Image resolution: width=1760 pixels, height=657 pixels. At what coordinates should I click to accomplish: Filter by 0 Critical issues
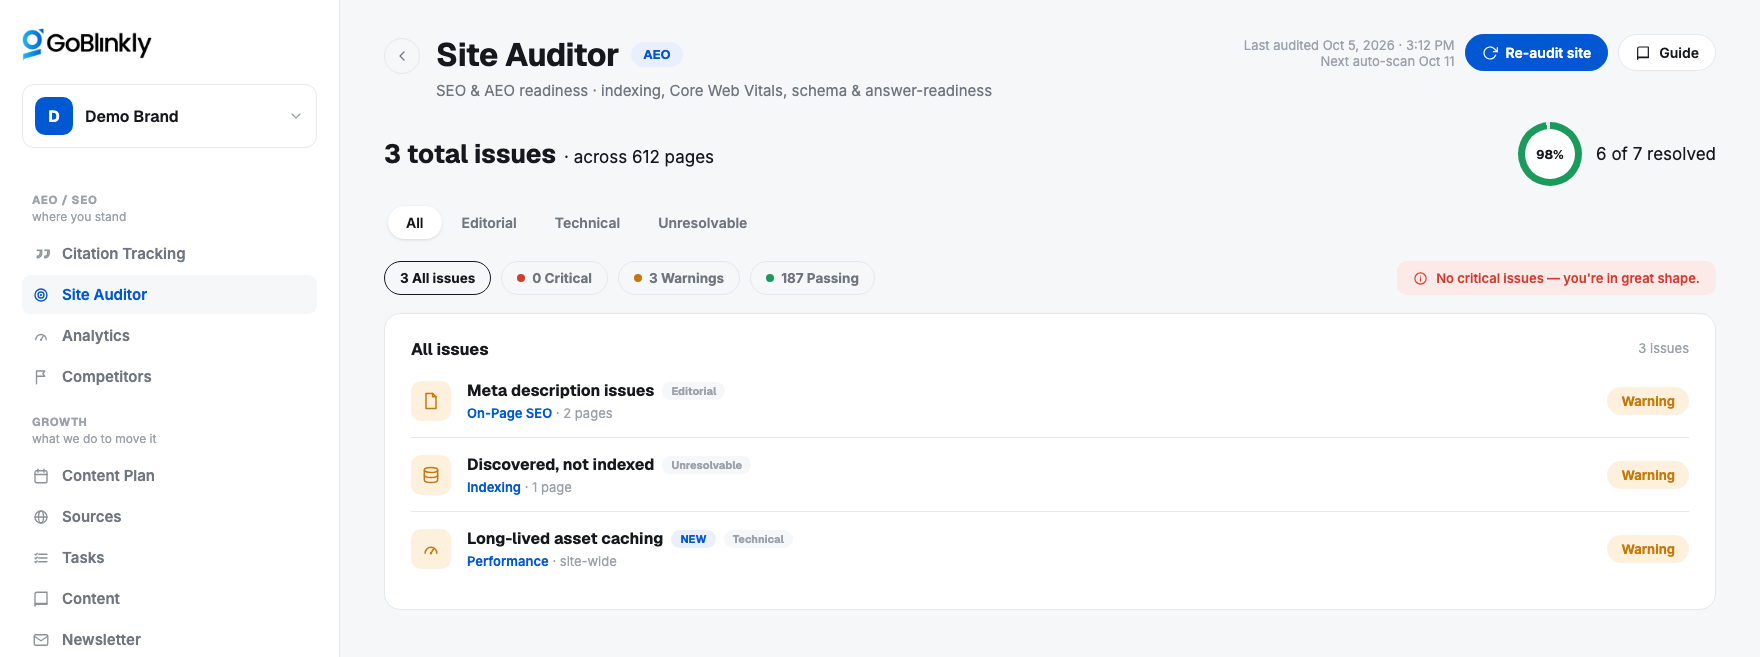(x=554, y=278)
